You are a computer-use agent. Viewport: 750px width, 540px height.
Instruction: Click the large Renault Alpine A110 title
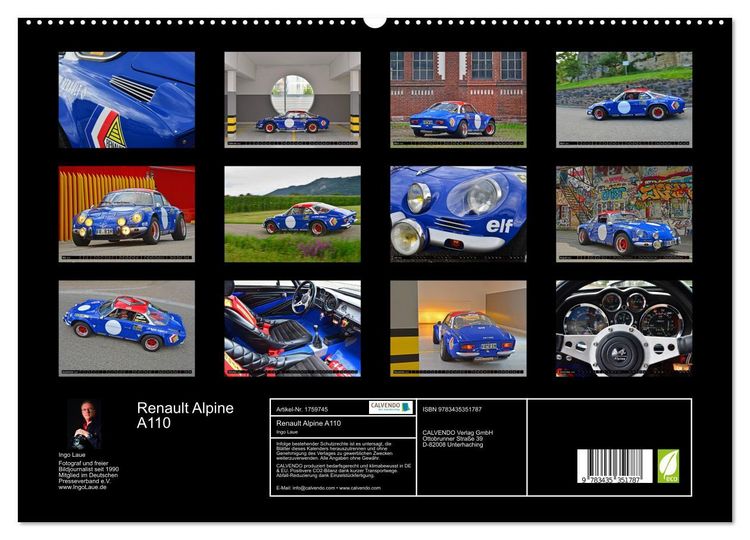coord(185,415)
